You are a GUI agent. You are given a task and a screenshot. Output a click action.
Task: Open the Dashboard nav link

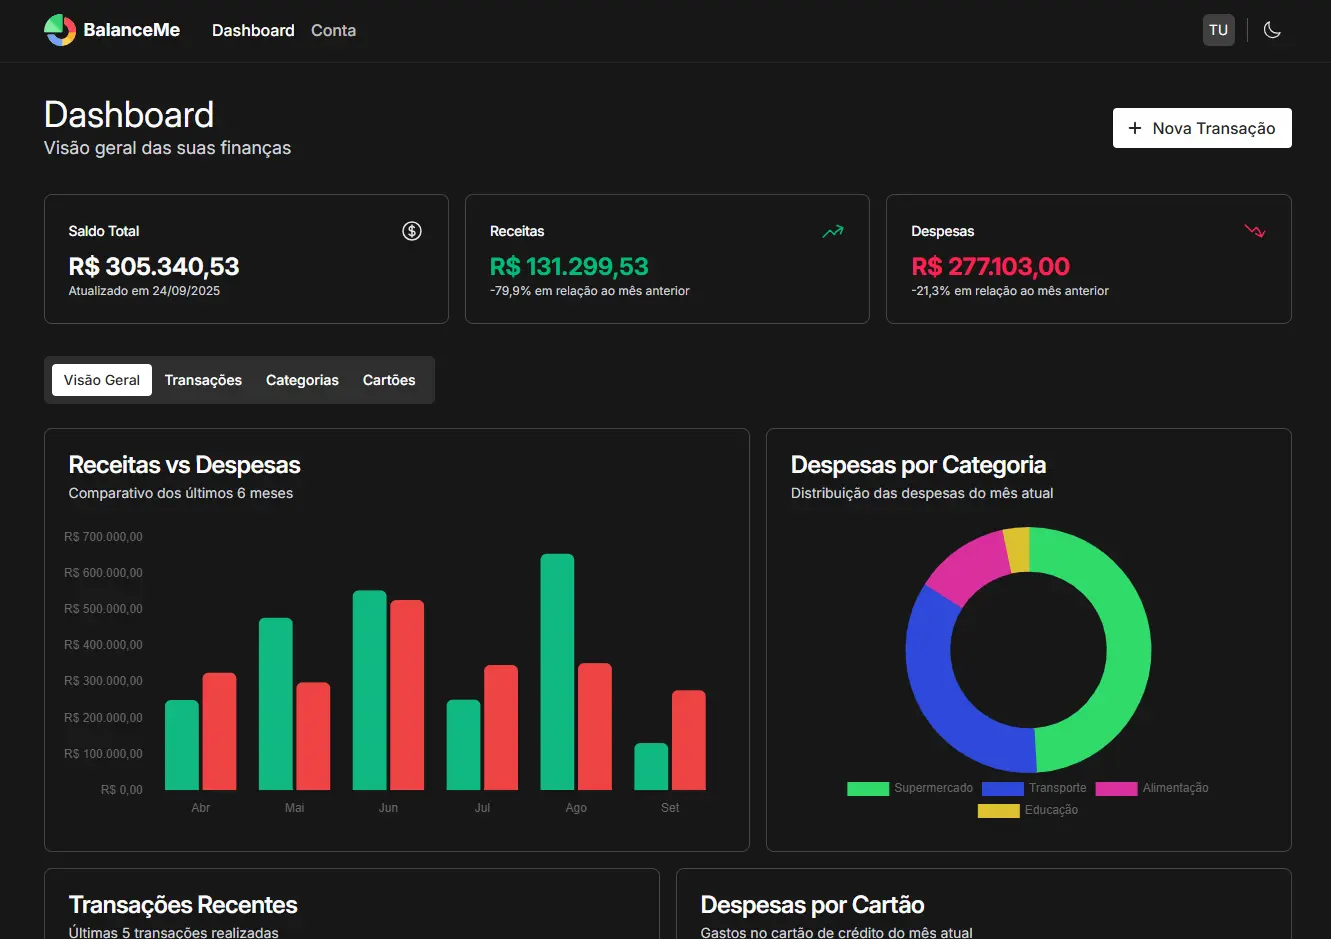(253, 30)
